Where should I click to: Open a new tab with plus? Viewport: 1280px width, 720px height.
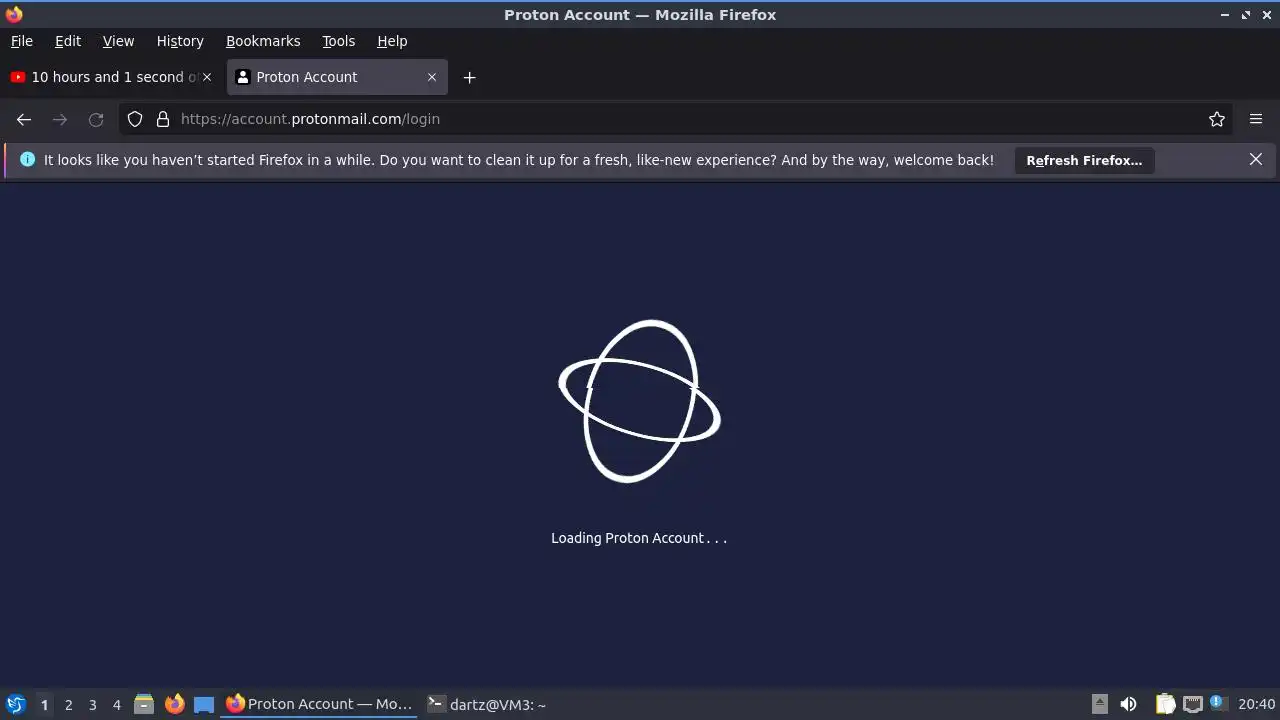(x=469, y=77)
